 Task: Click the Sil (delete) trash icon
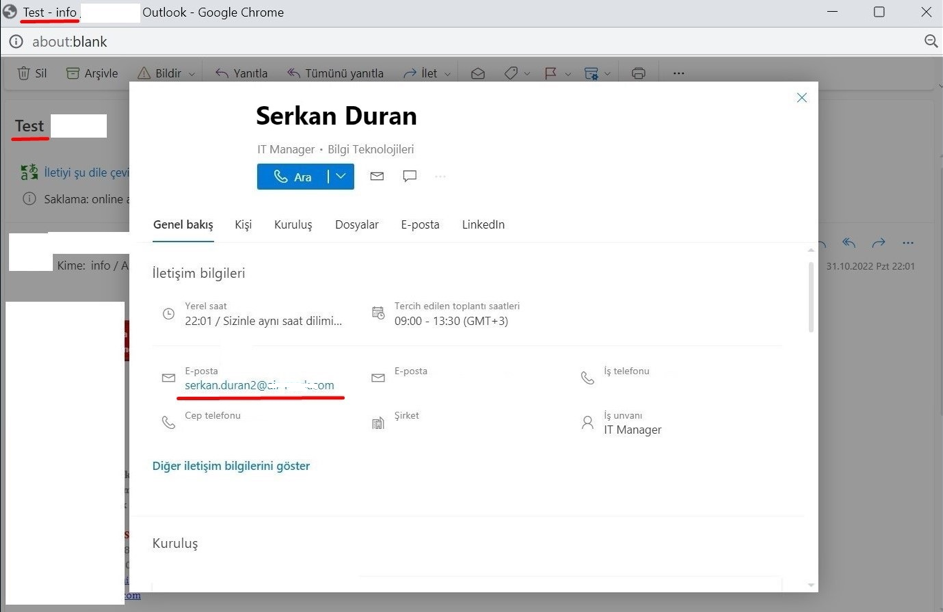(x=23, y=73)
